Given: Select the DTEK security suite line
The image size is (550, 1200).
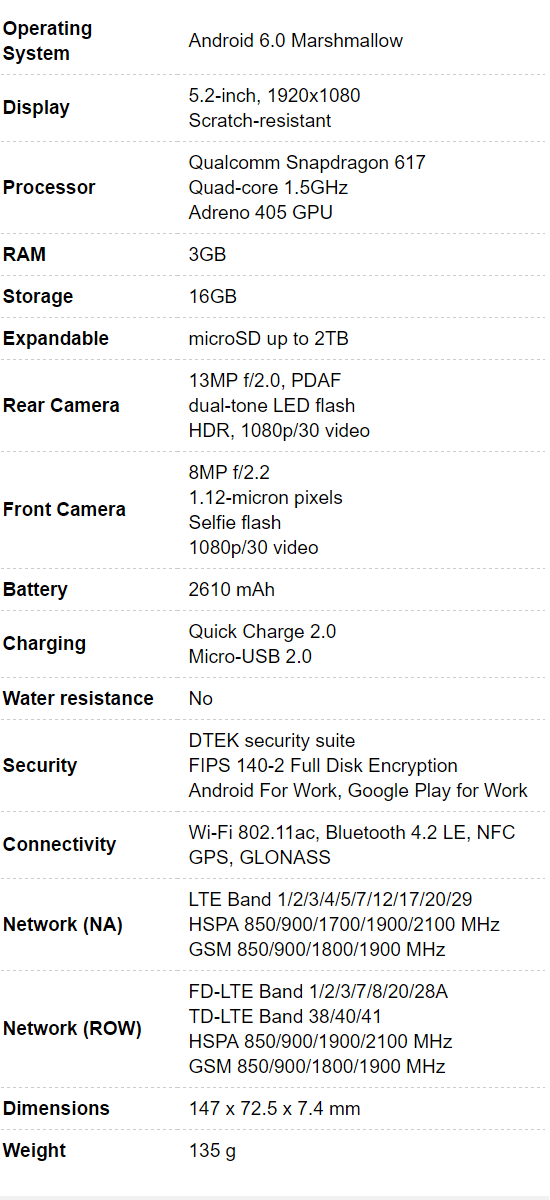Looking at the screenshot, I should [272, 740].
